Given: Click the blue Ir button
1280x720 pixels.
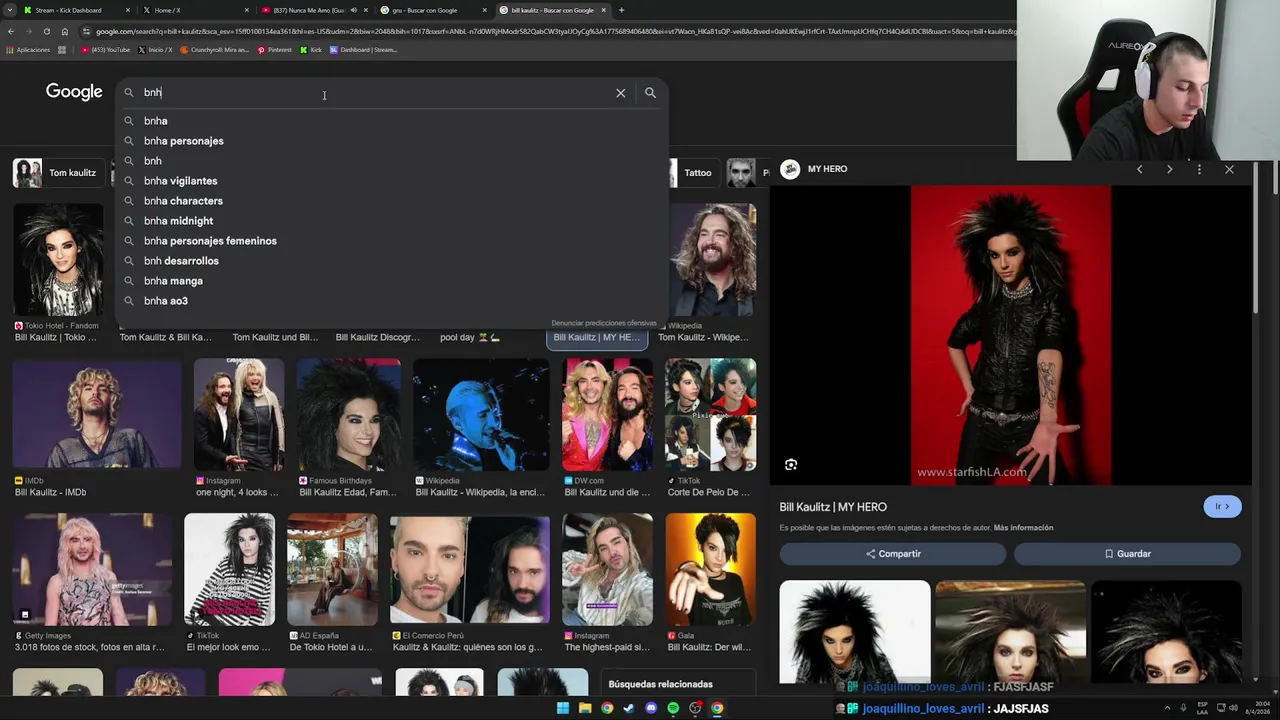Looking at the screenshot, I should pos(1222,507).
